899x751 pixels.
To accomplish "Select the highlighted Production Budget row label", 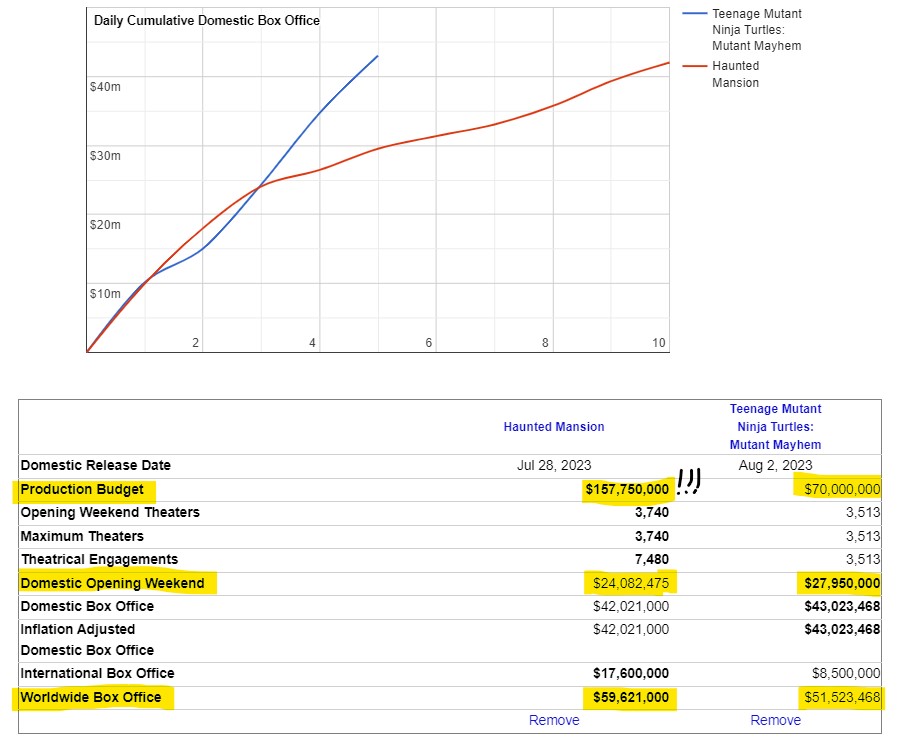I will point(82,490).
